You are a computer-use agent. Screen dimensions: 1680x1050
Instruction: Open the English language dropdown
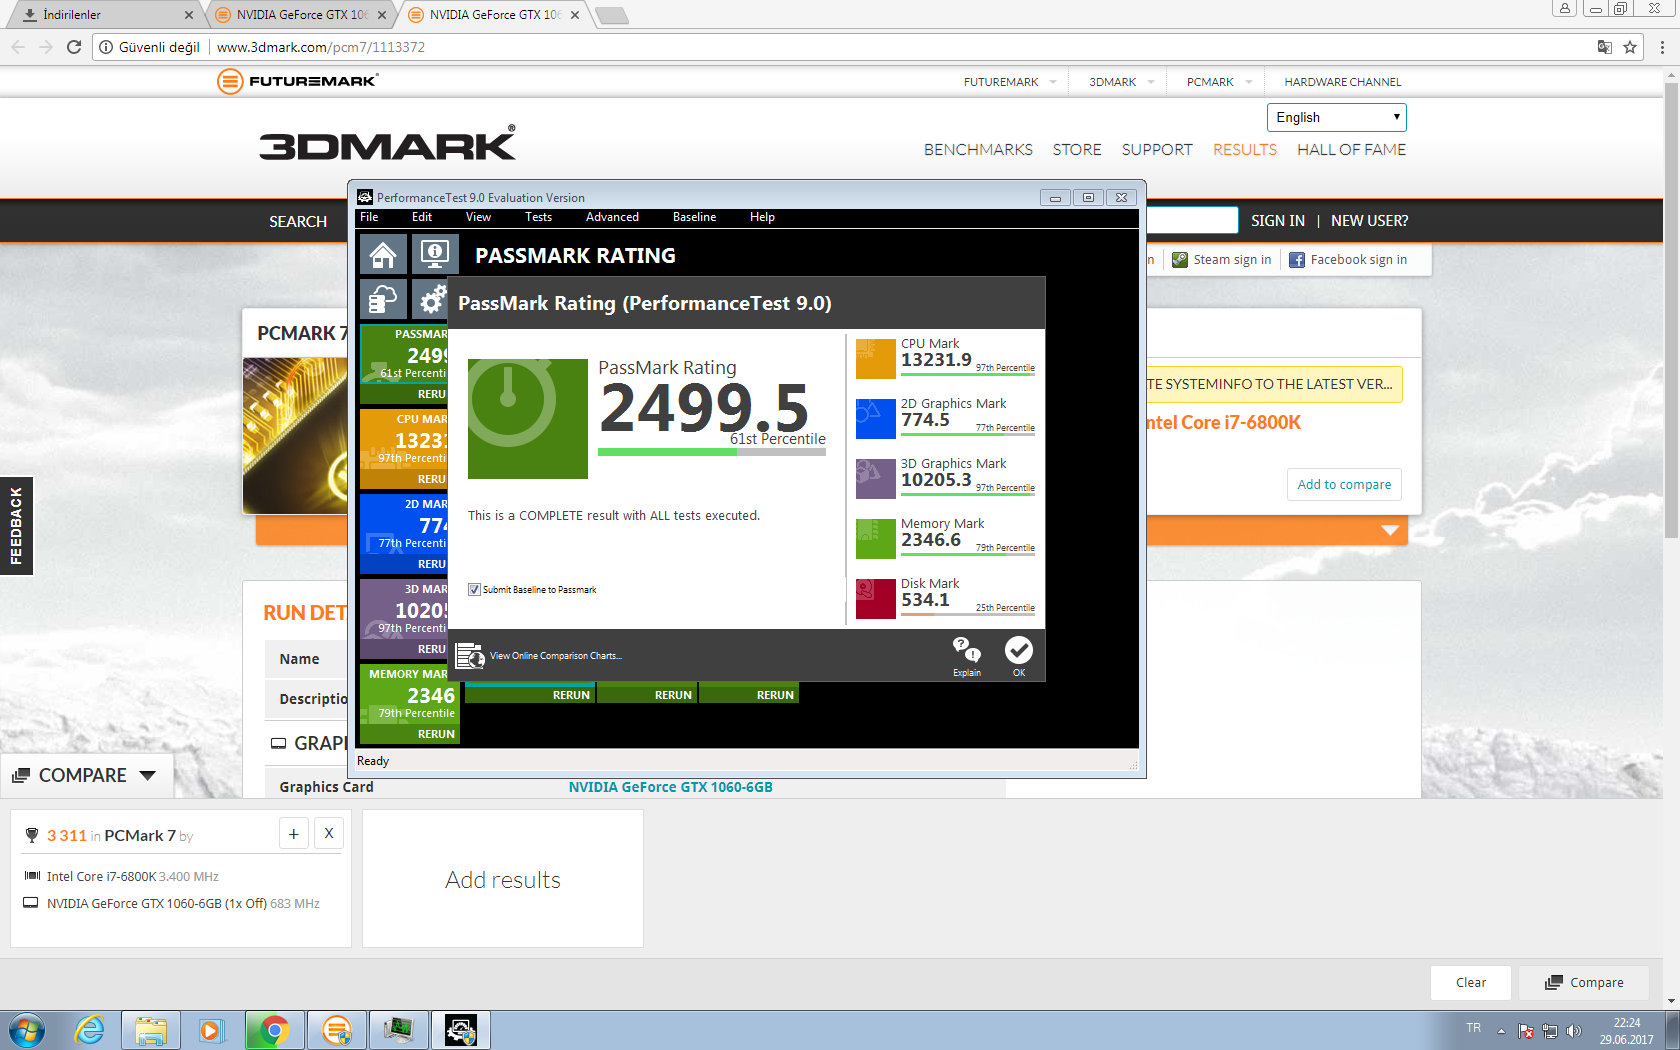coord(1337,117)
